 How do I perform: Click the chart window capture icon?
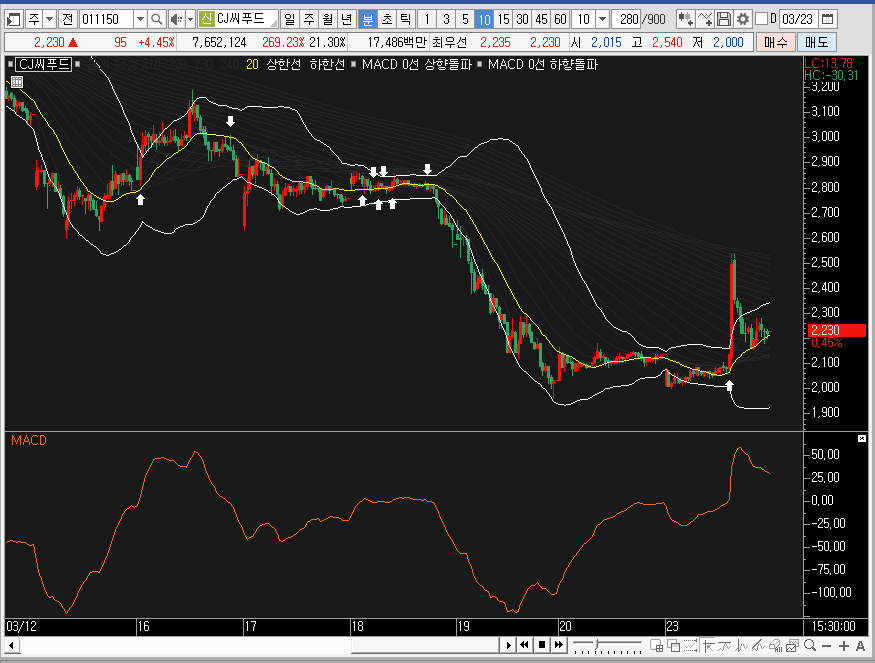pos(792,646)
